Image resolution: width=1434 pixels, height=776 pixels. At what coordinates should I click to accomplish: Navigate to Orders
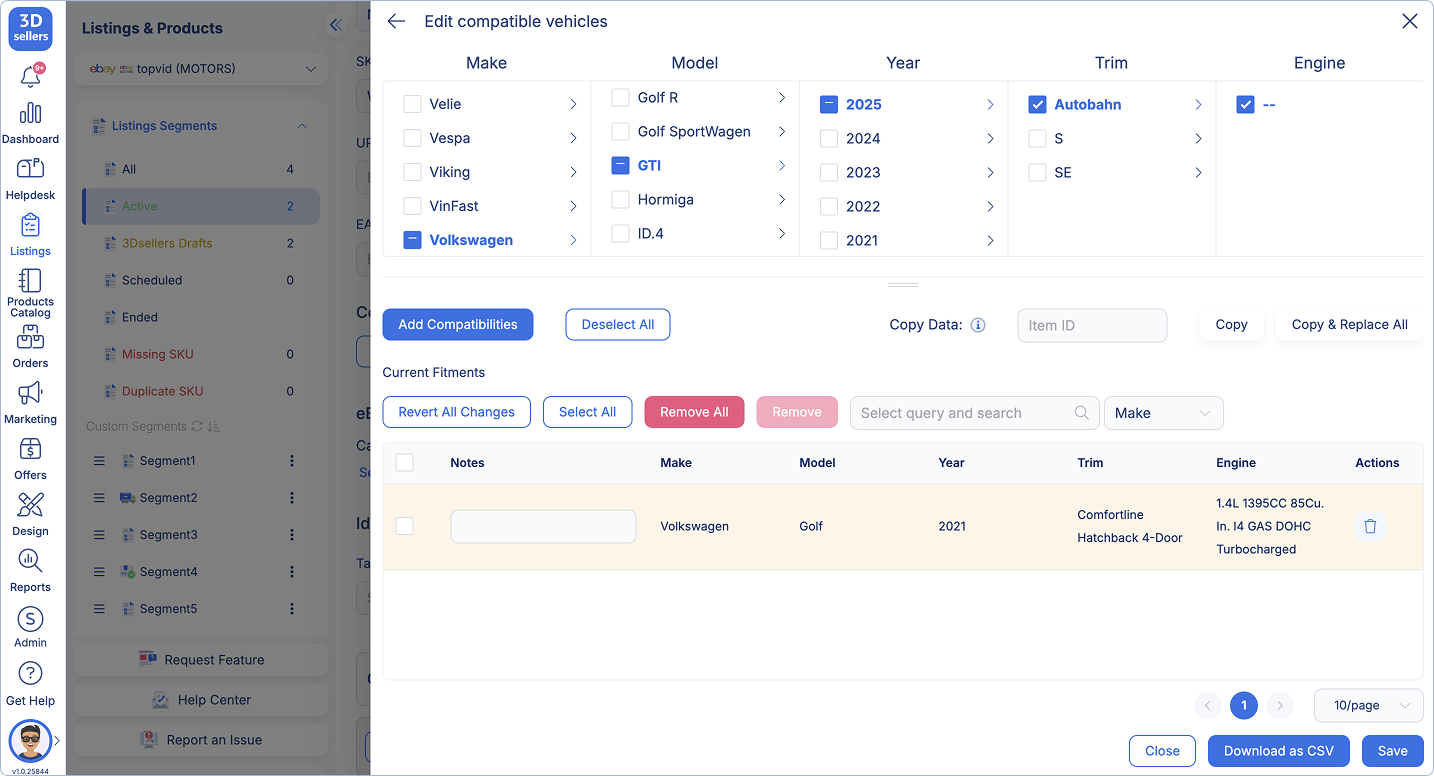pos(30,347)
